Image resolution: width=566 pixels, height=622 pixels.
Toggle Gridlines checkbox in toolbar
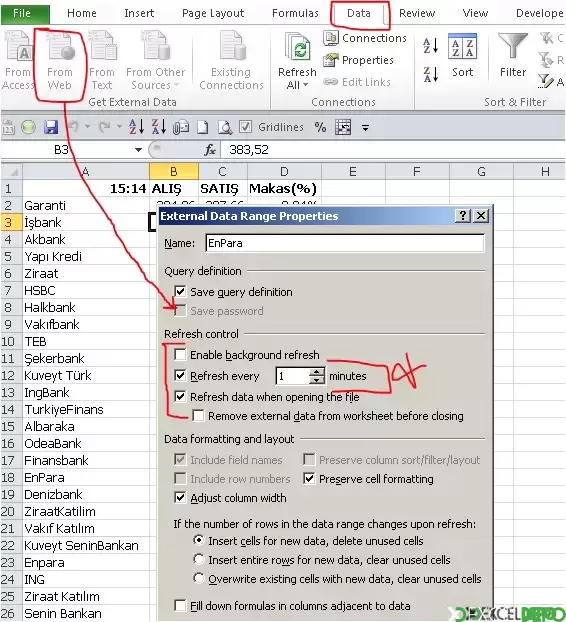[245, 127]
